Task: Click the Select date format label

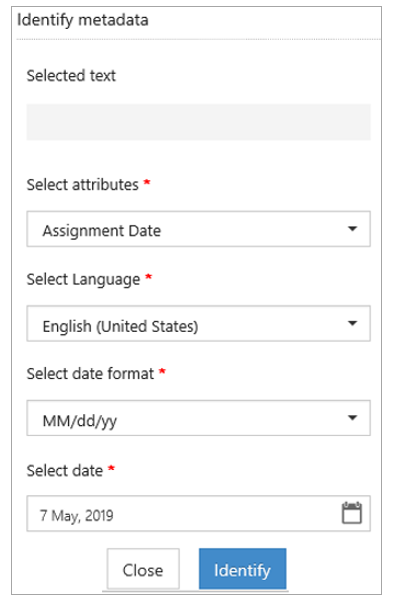Action: (x=90, y=373)
